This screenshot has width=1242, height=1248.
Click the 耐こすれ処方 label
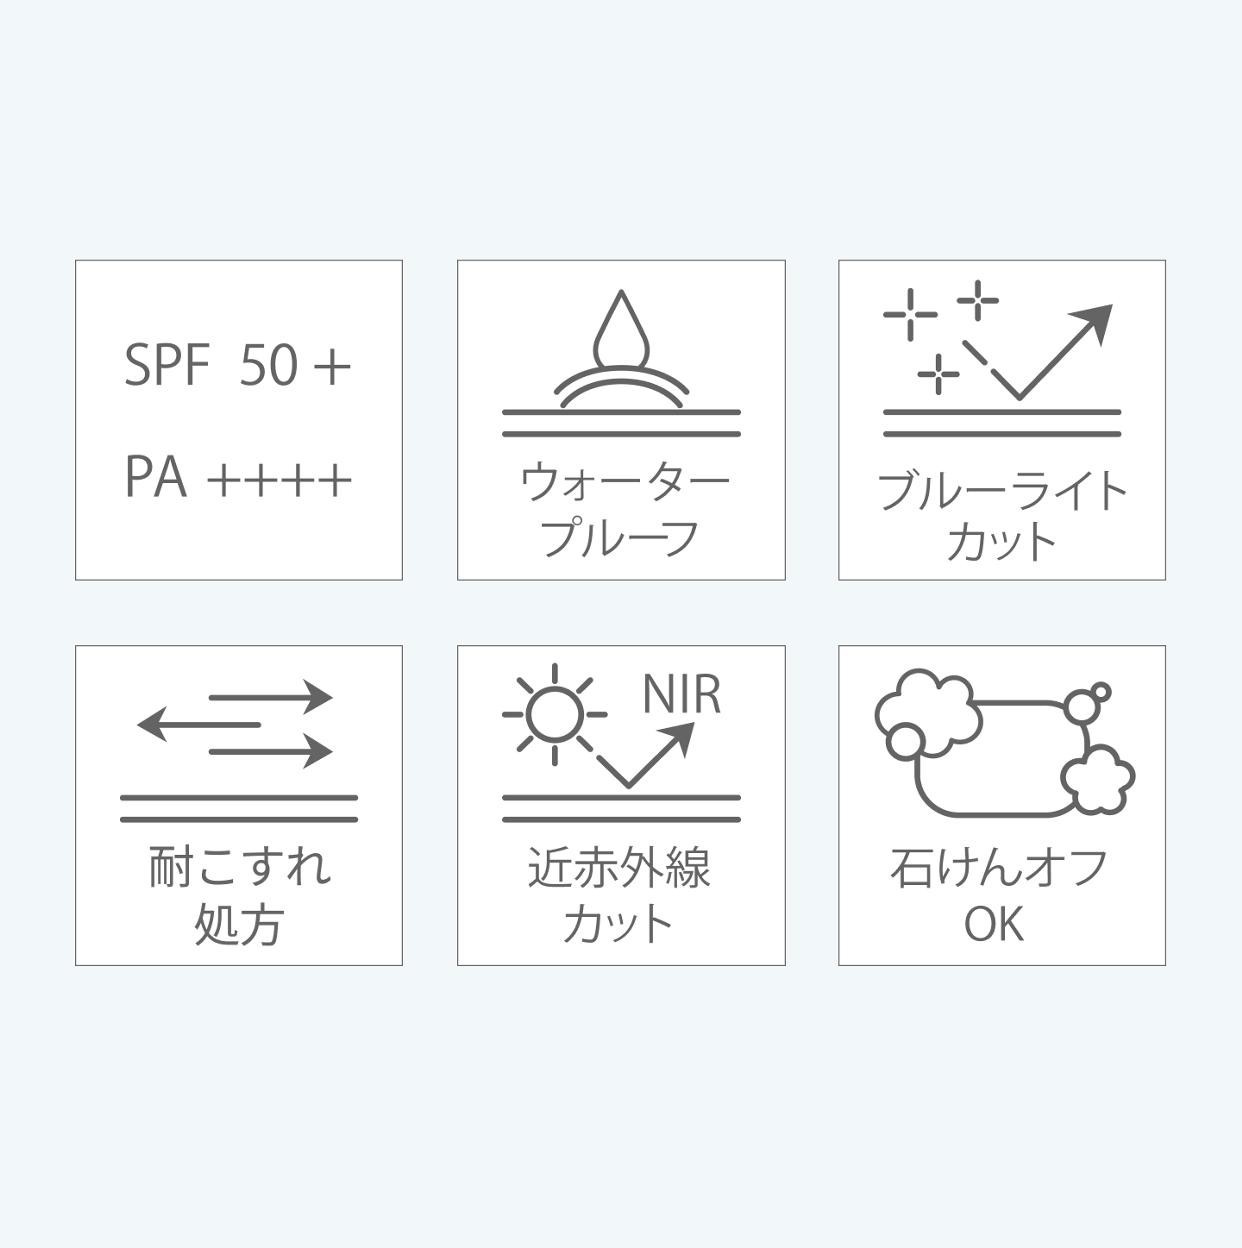(238, 895)
